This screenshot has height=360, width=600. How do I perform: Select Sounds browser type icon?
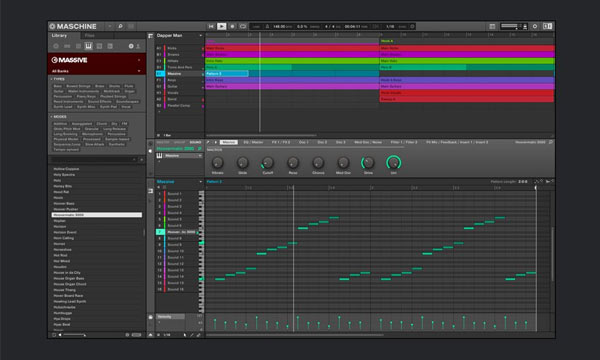[x=78, y=46]
